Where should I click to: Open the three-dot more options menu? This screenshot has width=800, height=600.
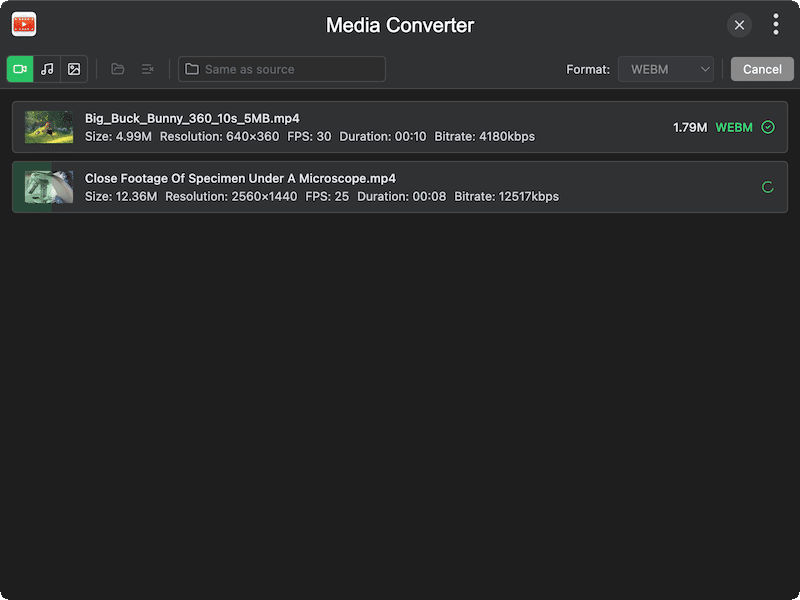click(x=776, y=25)
